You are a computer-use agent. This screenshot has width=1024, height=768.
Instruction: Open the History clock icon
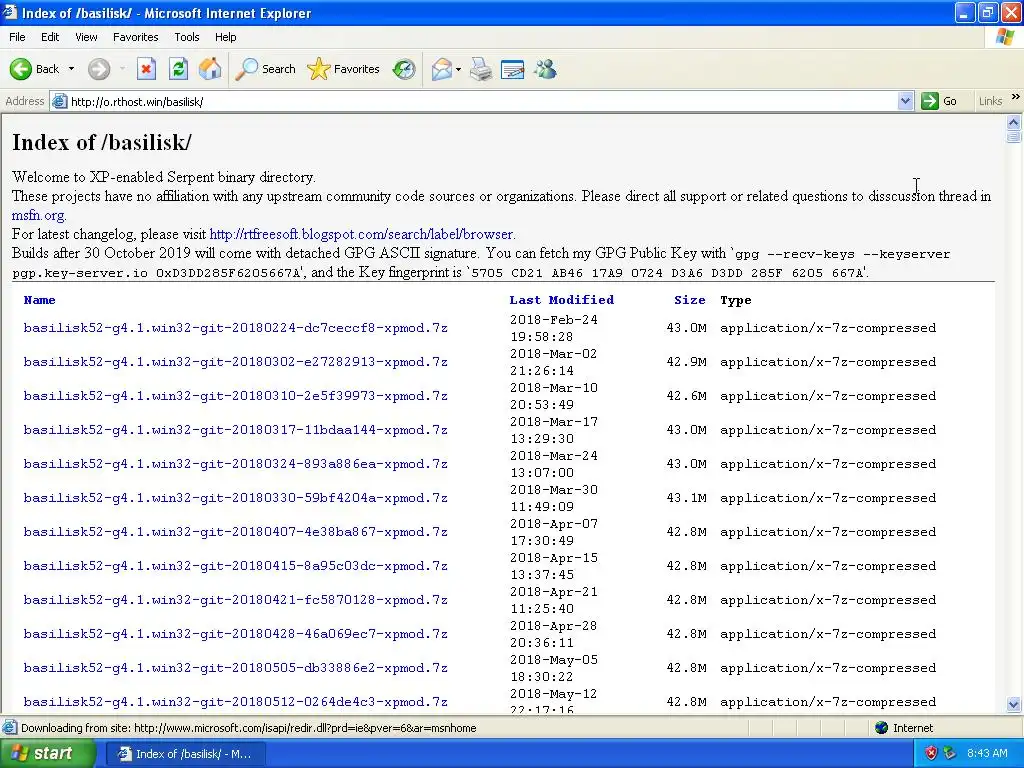[404, 69]
